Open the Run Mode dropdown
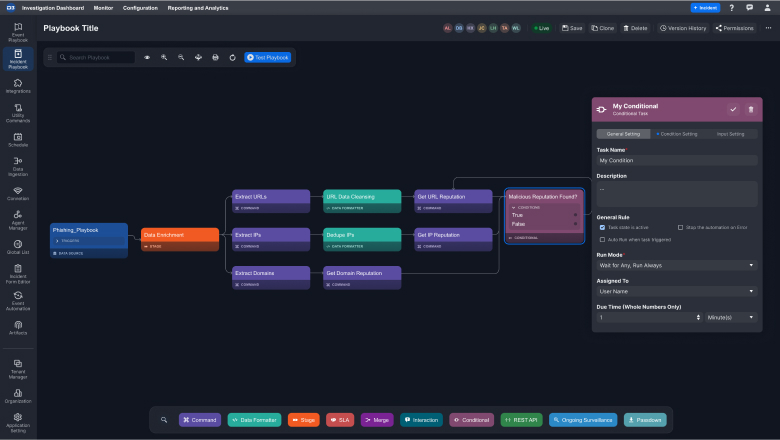The image size is (780, 440). (x=677, y=265)
